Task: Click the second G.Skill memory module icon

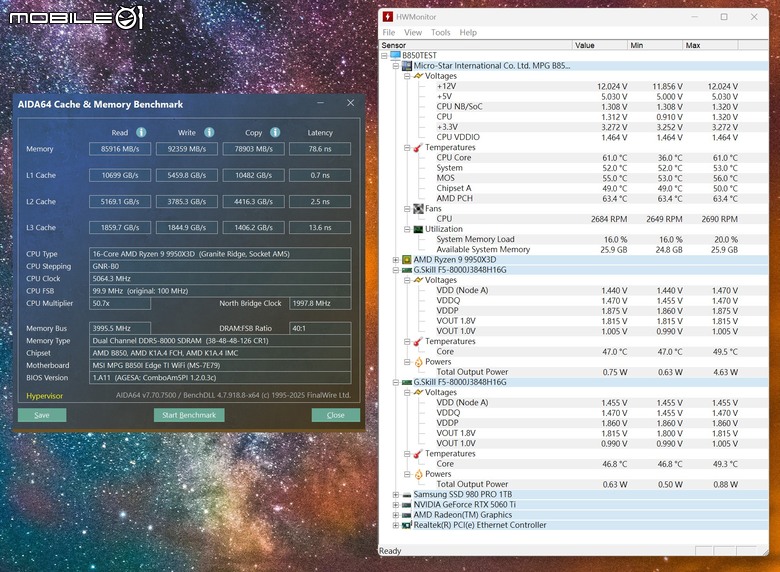Action: (x=407, y=382)
